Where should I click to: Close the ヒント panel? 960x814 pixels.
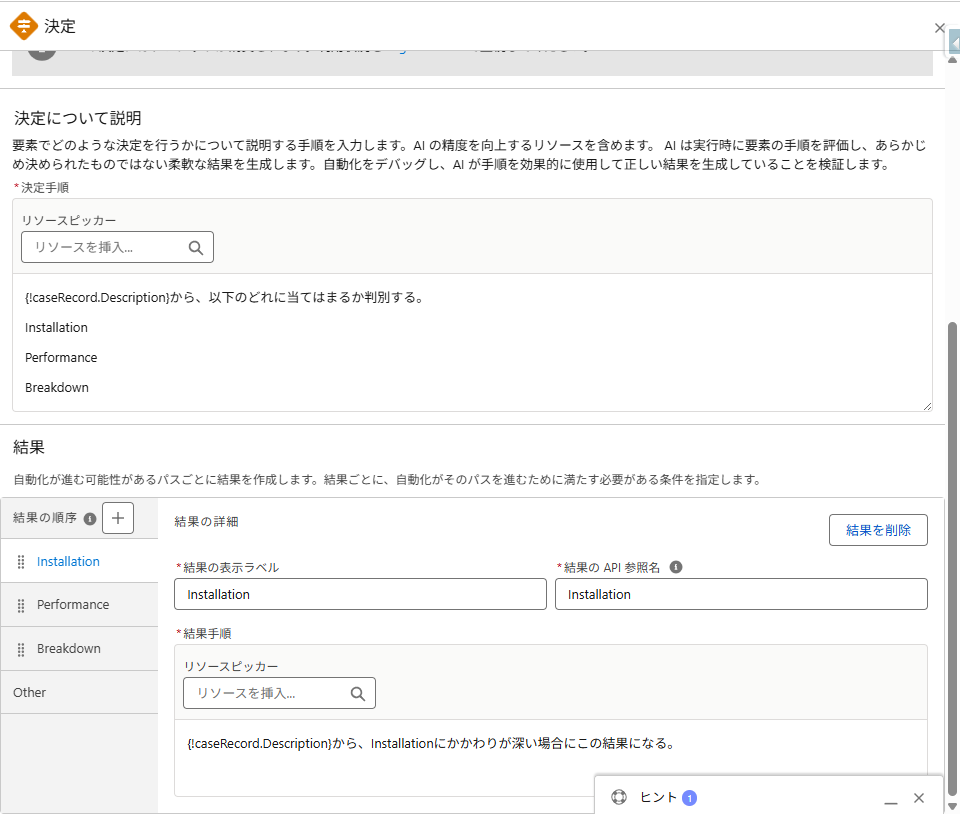[x=919, y=798]
